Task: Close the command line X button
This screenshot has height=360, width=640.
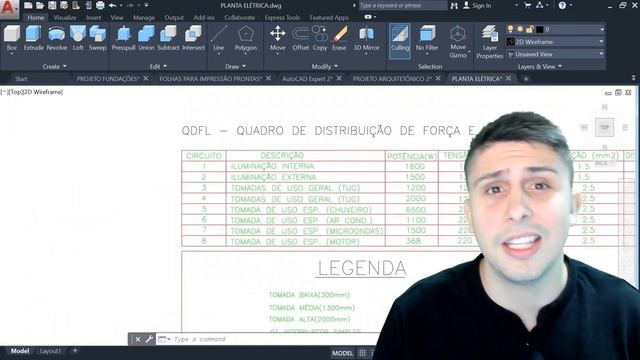Action: 138,339
